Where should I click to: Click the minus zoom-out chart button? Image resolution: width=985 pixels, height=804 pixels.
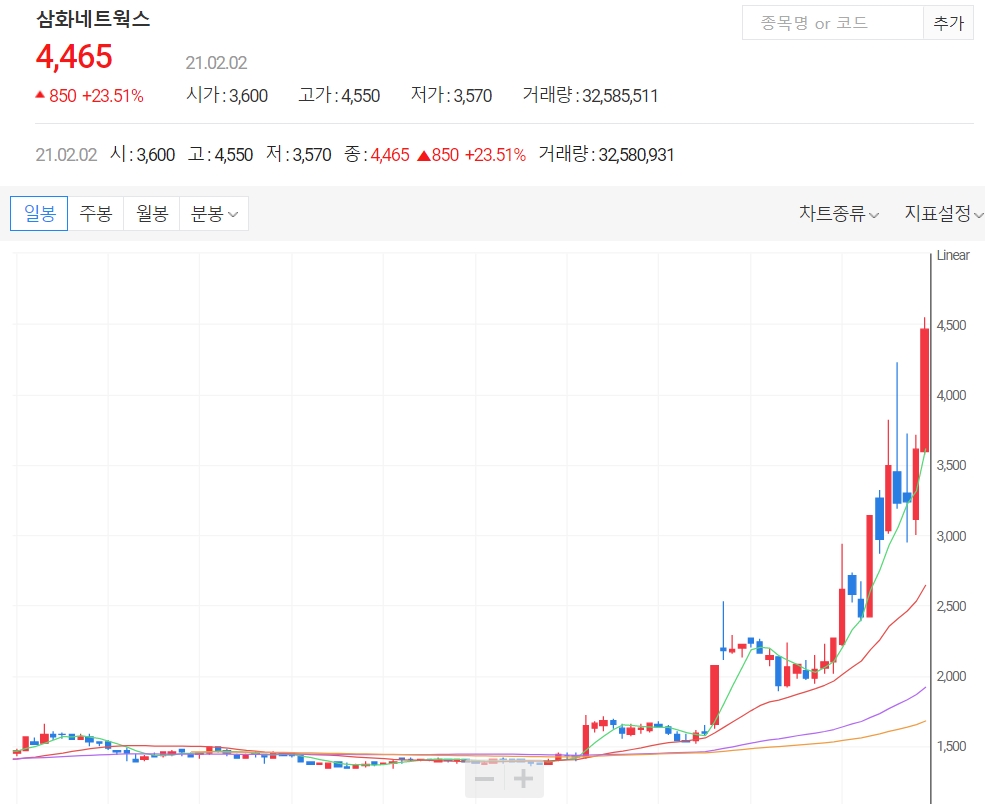click(484, 780)
